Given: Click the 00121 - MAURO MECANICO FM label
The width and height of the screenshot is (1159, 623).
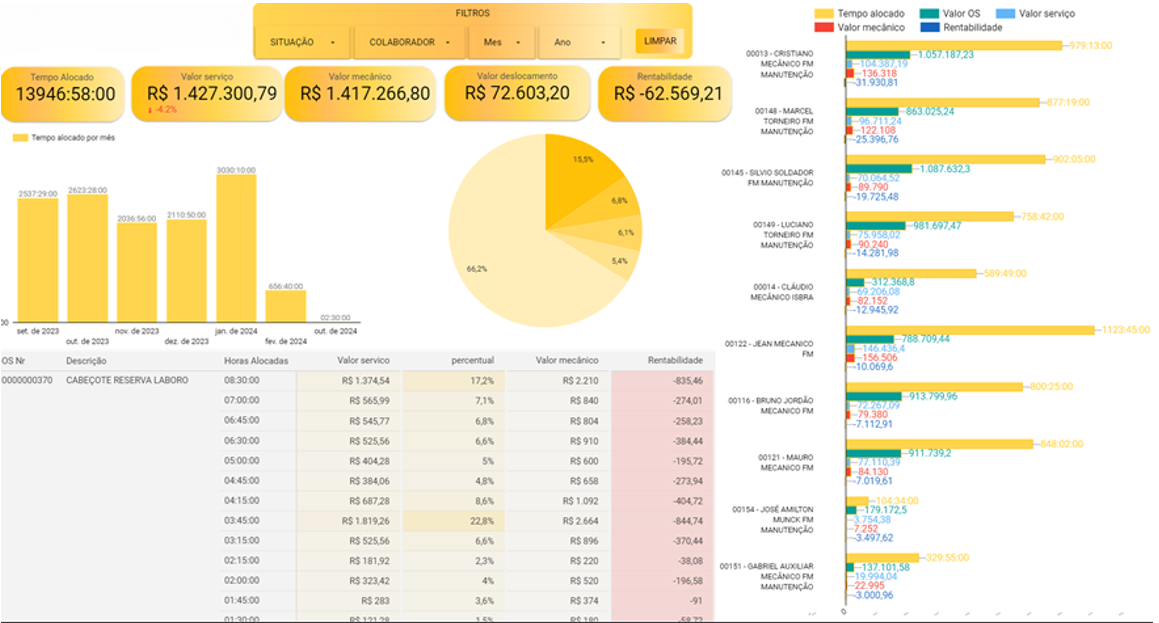Looking at the screenshot, I should [786, 463].
